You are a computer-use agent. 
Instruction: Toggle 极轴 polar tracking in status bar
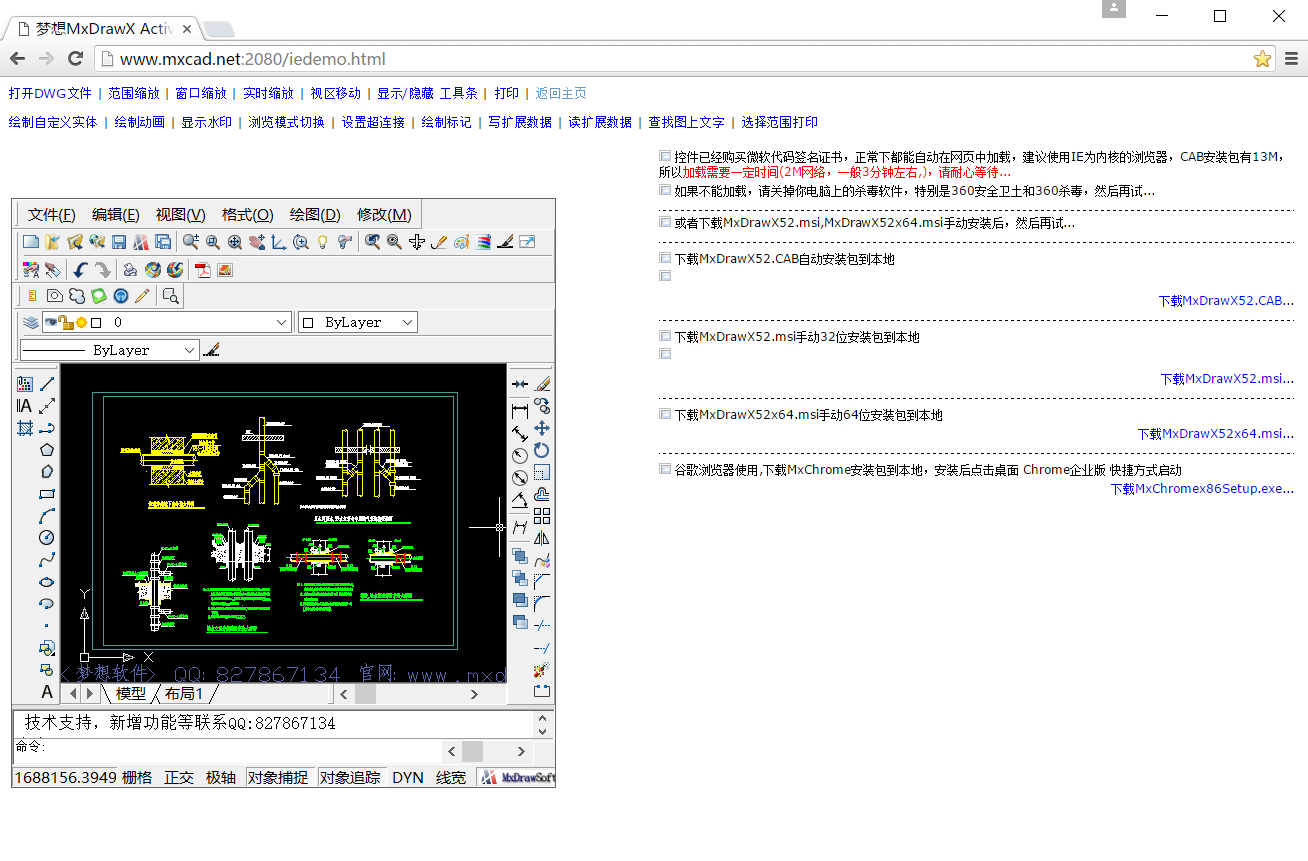point(221,778)
